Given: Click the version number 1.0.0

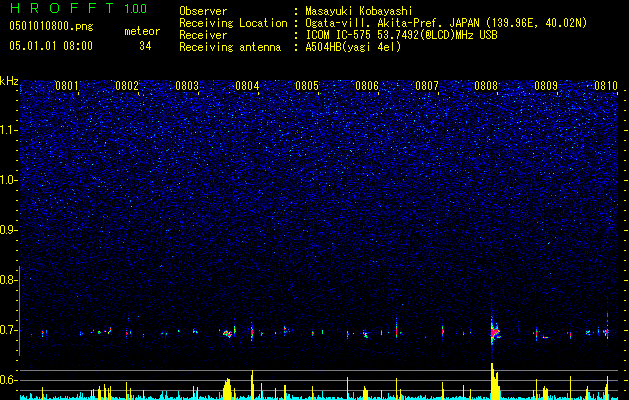Looking at the screenshot, I should click(x=136, y=9).
